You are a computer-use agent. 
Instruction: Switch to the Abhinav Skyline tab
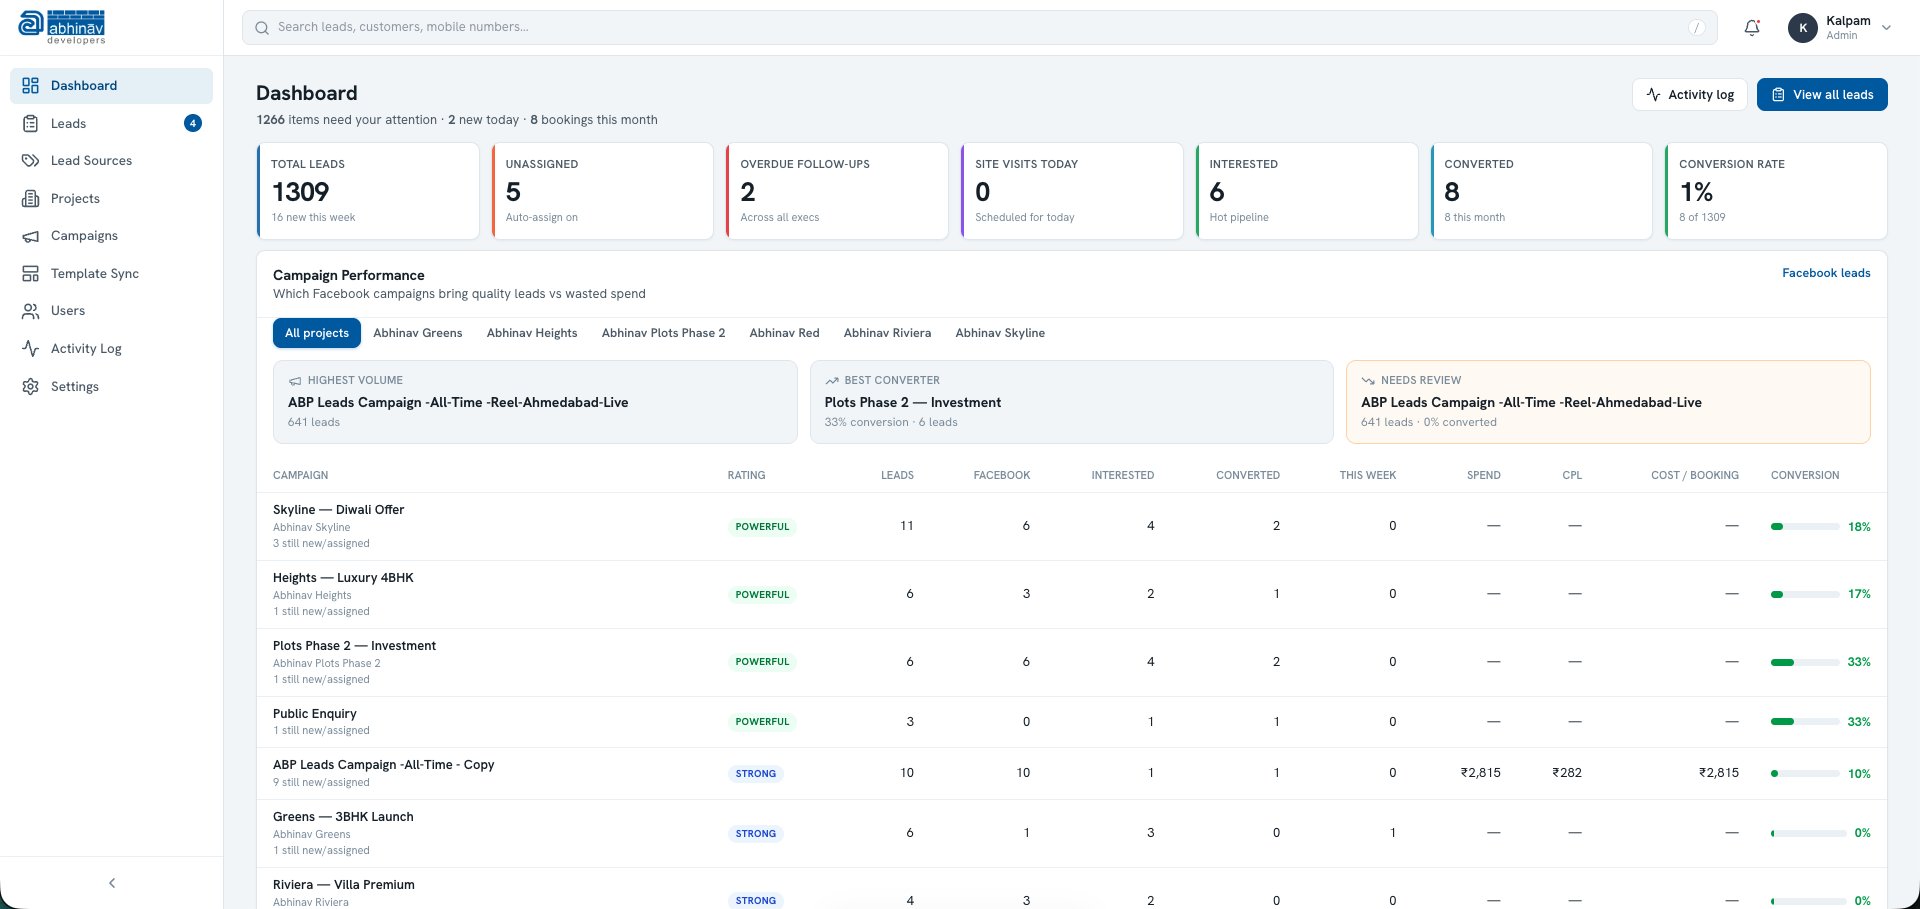pos(1000,333)
